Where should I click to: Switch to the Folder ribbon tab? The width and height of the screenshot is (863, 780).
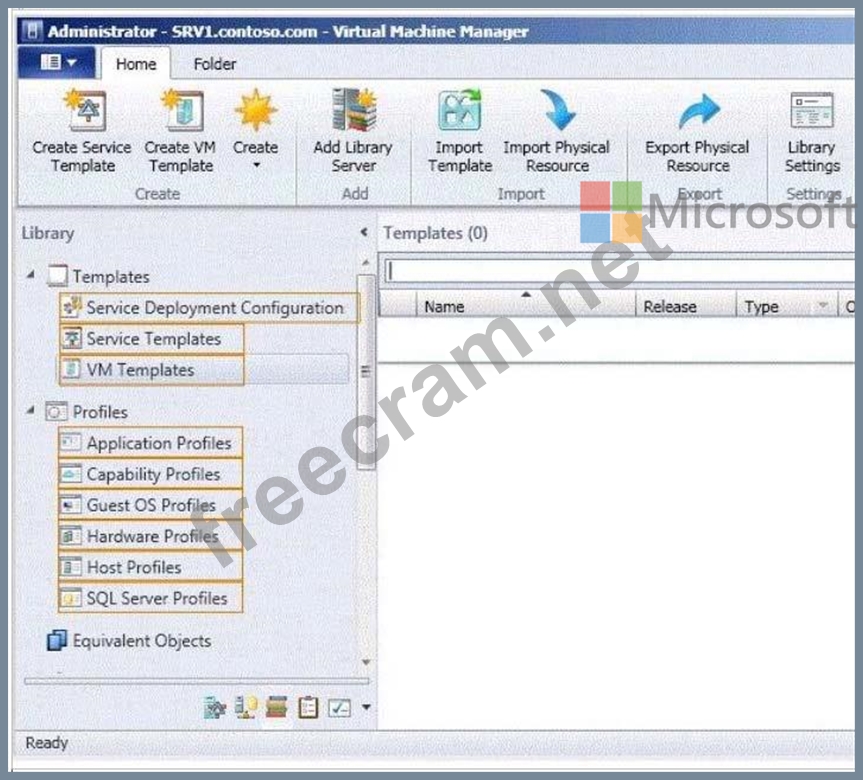[x=215, y=64]
